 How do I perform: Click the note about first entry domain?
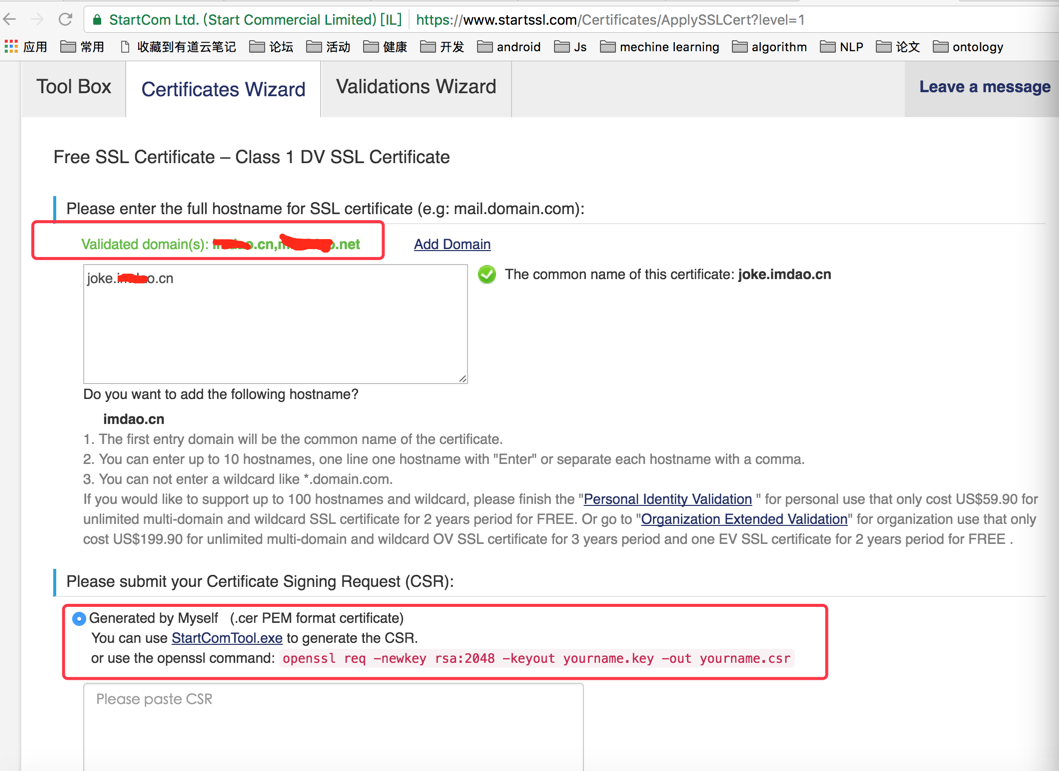pos(293,439)
